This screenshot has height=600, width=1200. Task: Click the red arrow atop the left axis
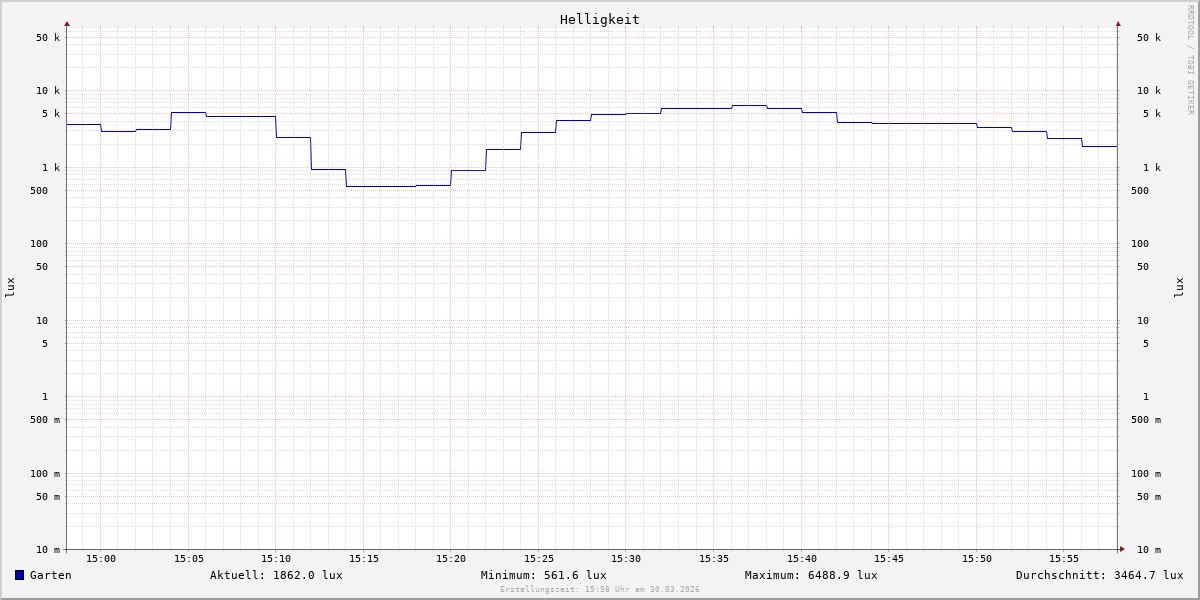pyautogui.click(x=67, y=24)
